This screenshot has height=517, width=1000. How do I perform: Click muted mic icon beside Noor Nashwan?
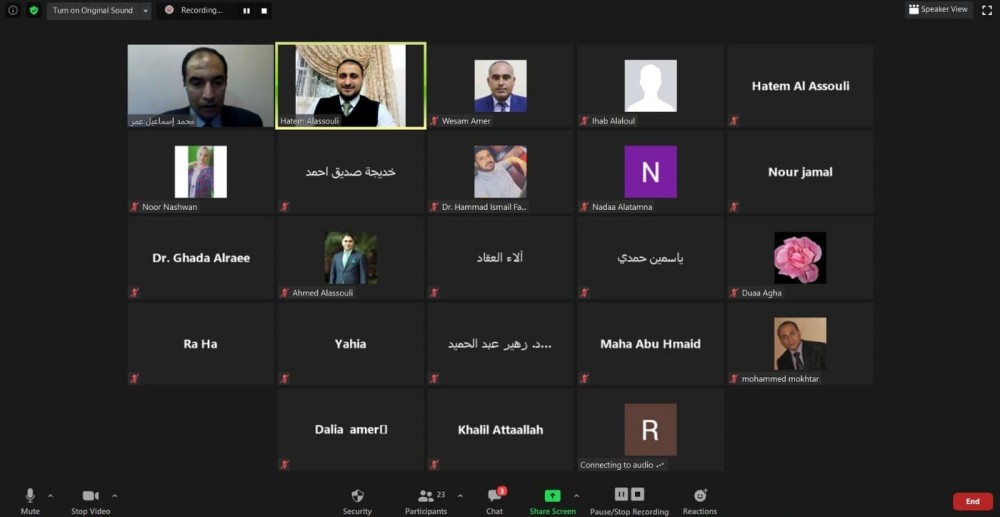coord(135,207)
